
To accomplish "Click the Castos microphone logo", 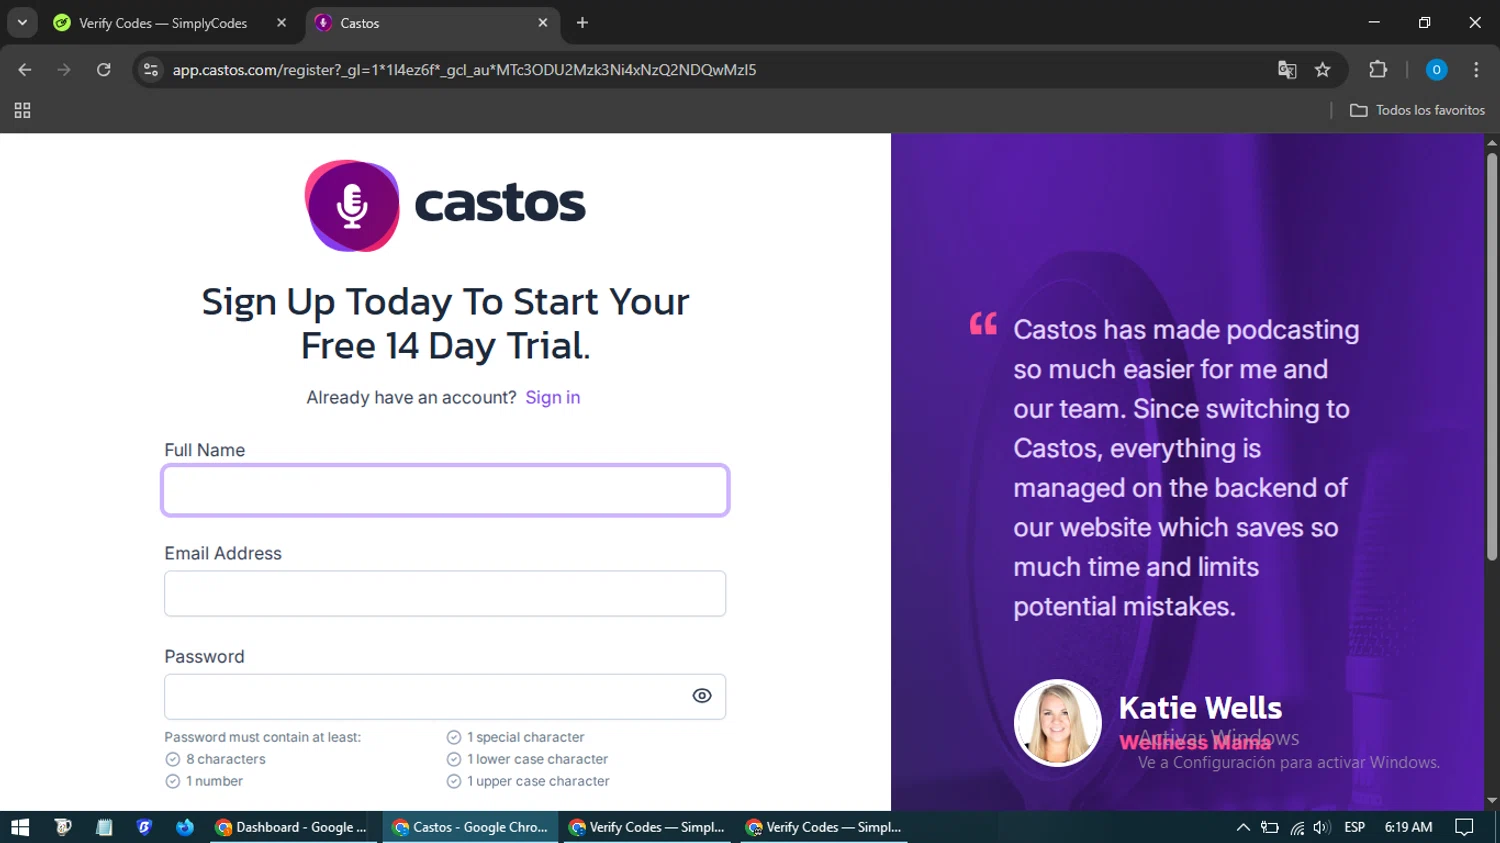I will point(352,205).
